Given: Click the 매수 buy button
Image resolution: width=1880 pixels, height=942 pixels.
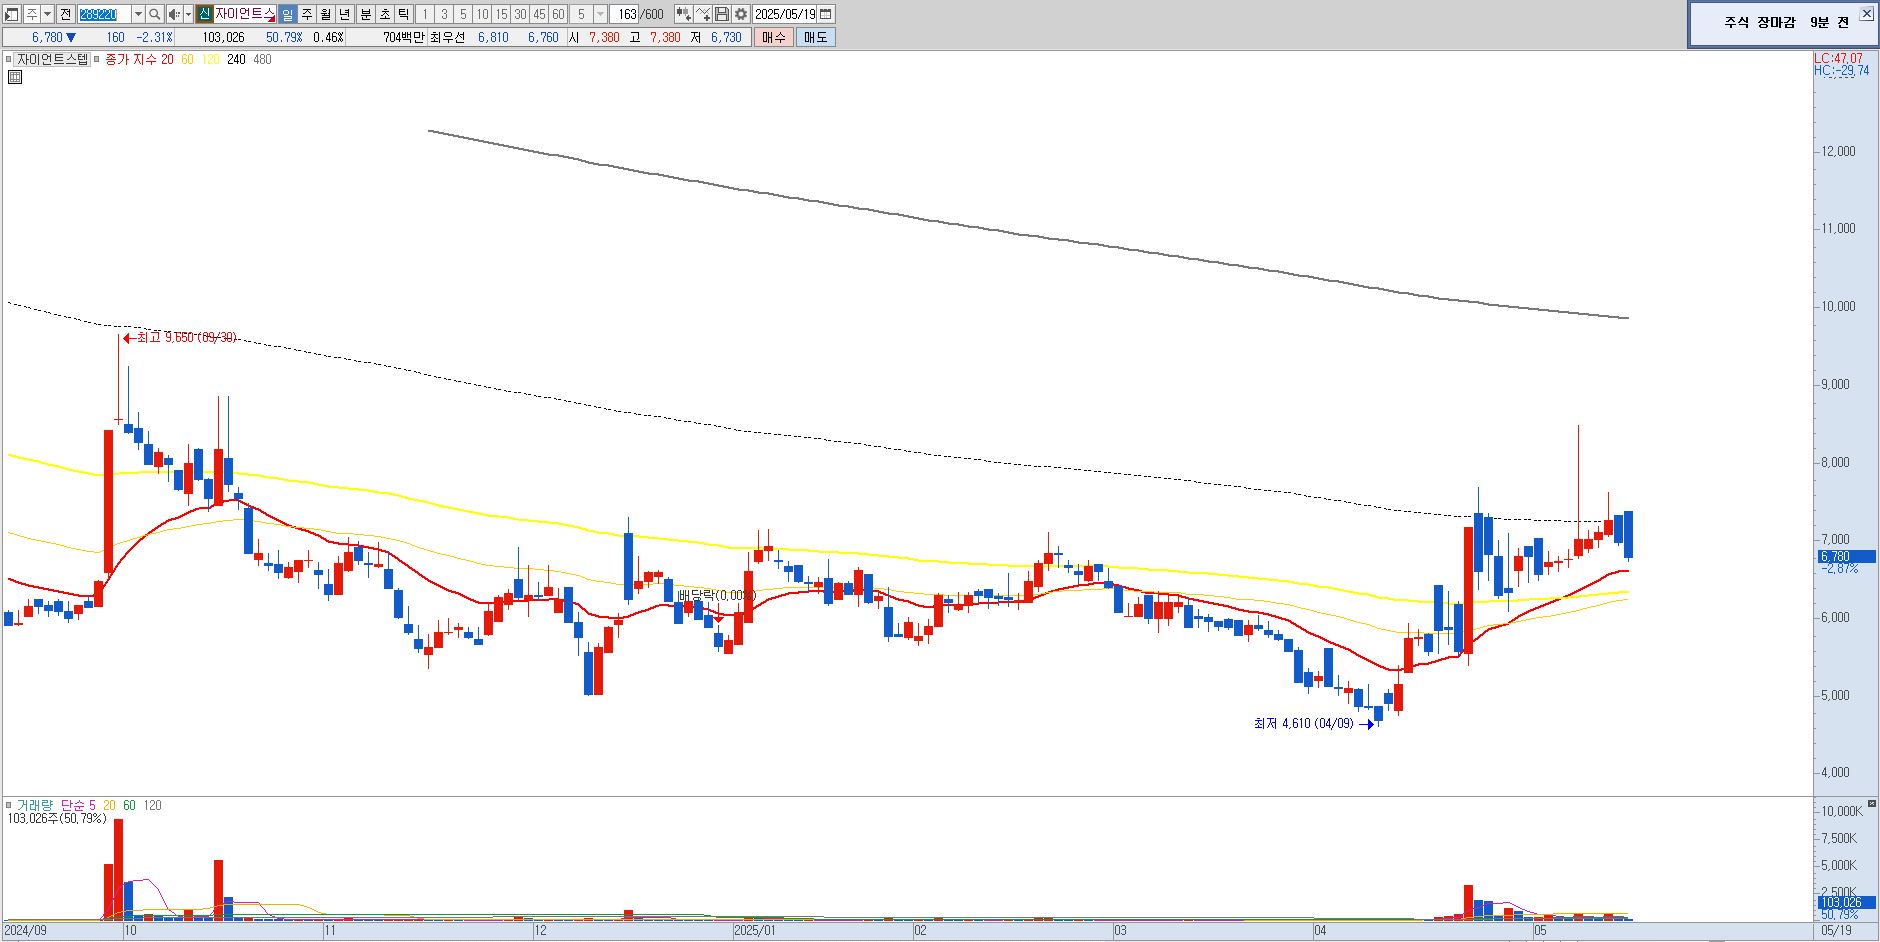Looking at the screenshot, I should coord(773,37).
